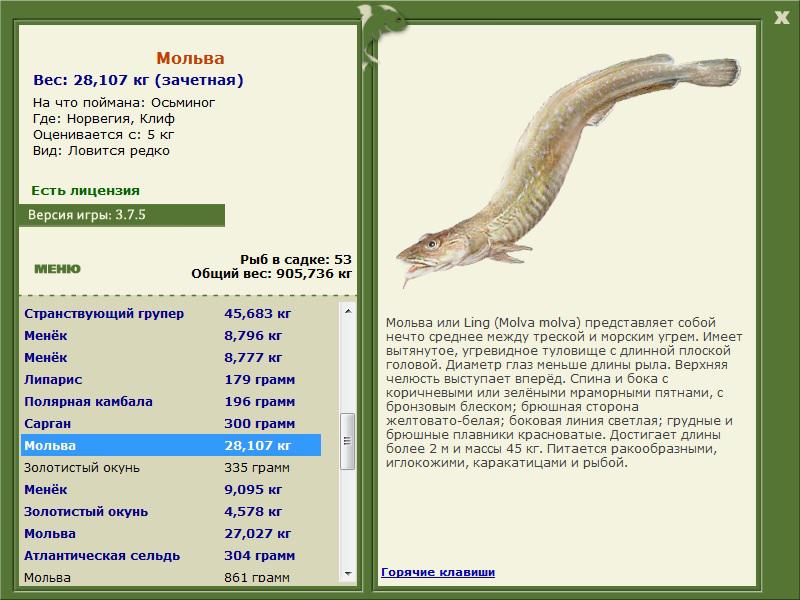The width and height of the screenshot is (800, 600).
Task: Click the Где: Норвегия, Клиф line
Action: coord(104,119)
